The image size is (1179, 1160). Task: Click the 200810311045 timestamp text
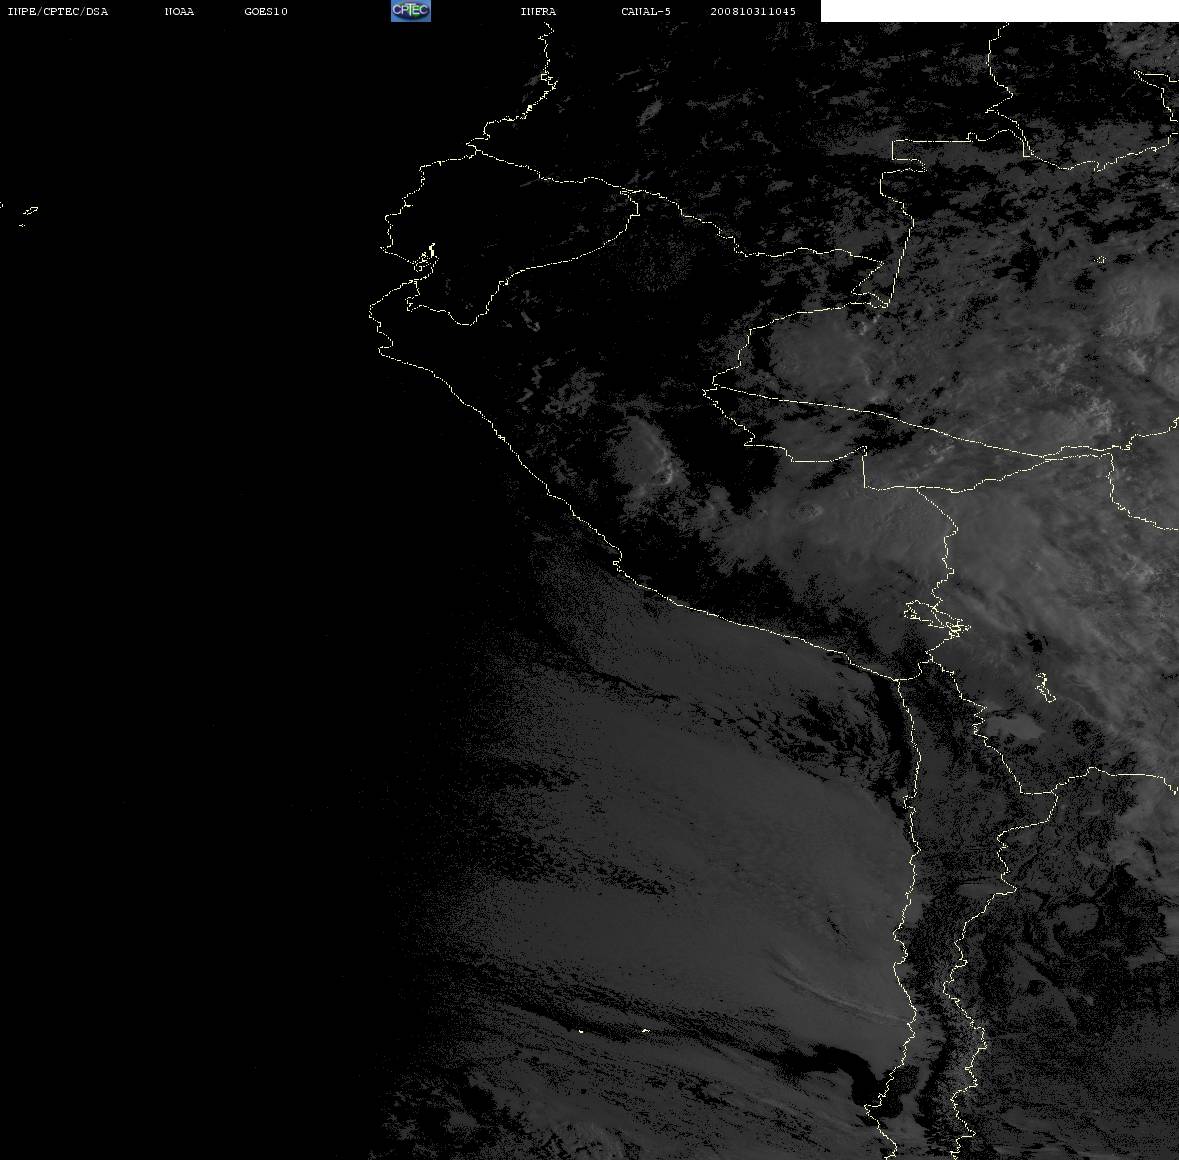753,11
